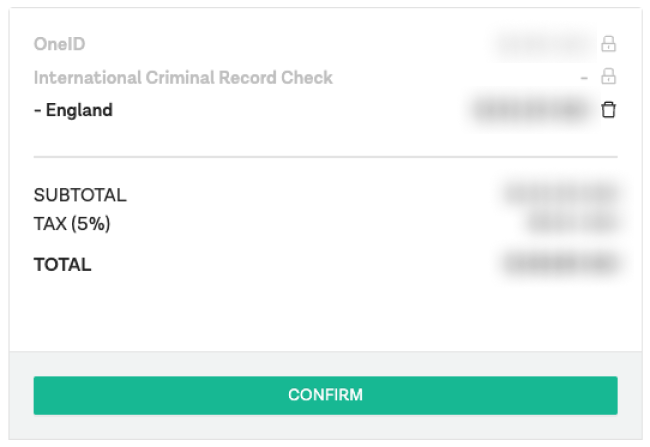Viewport: 650px width, 447px height.
Task: Click the blank space below the TOTAL row
Action: (x=325, y=313)
